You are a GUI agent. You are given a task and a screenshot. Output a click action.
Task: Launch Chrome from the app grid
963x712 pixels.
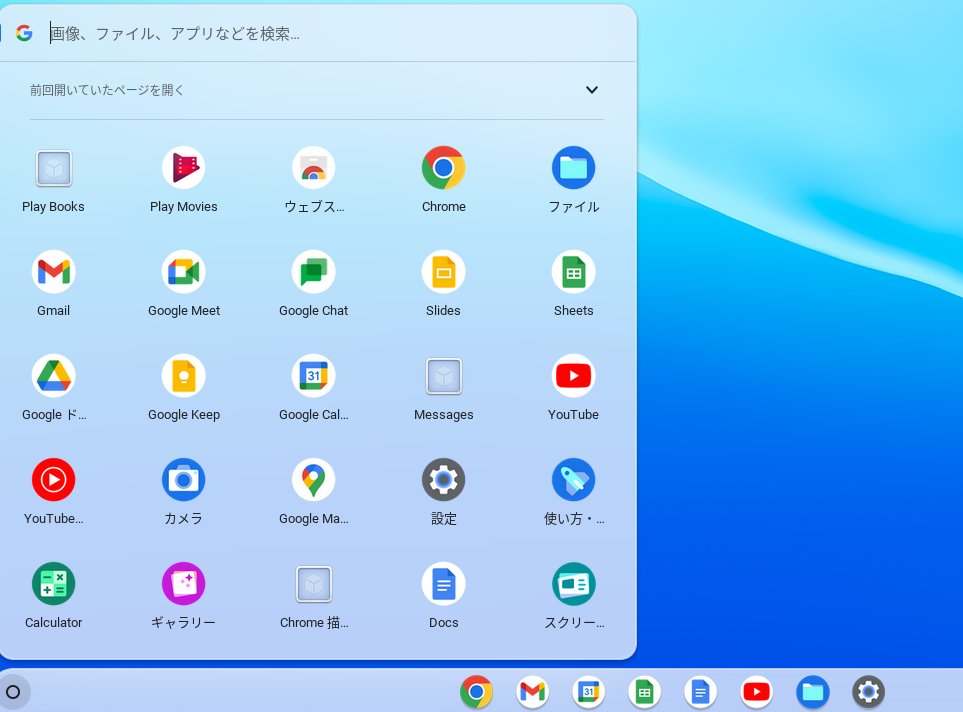[x=443, y=168]
